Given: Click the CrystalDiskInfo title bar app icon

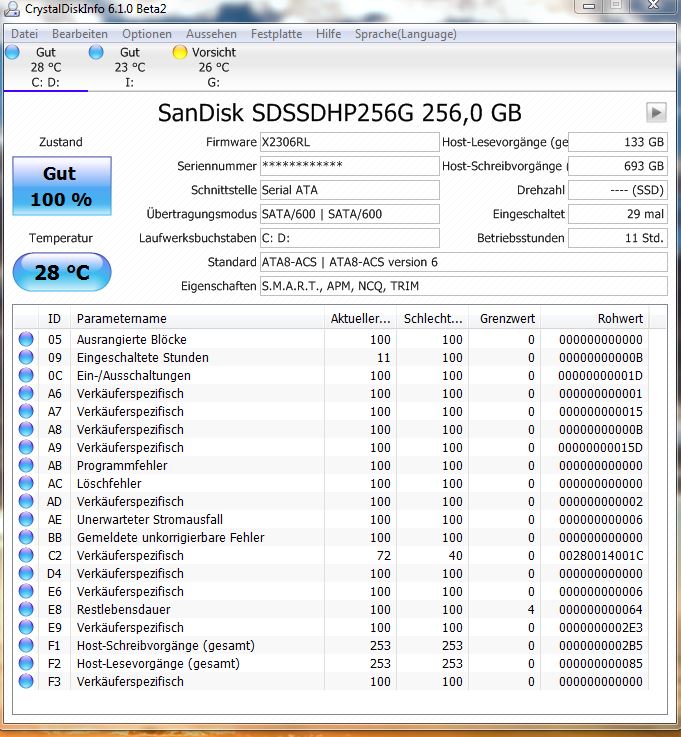Looking at the screenshot, I should point(12,8).
